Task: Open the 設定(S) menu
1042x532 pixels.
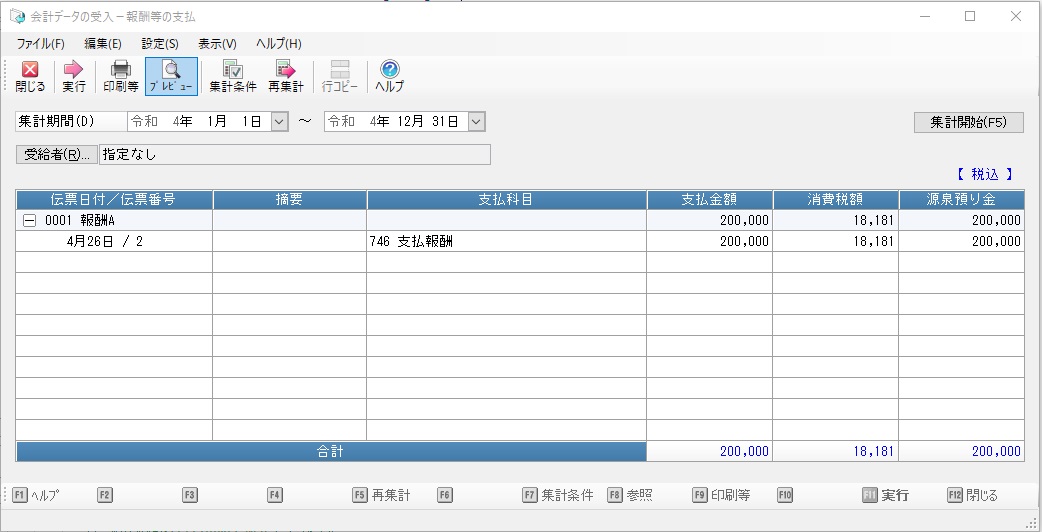Action: pos(160,44)
